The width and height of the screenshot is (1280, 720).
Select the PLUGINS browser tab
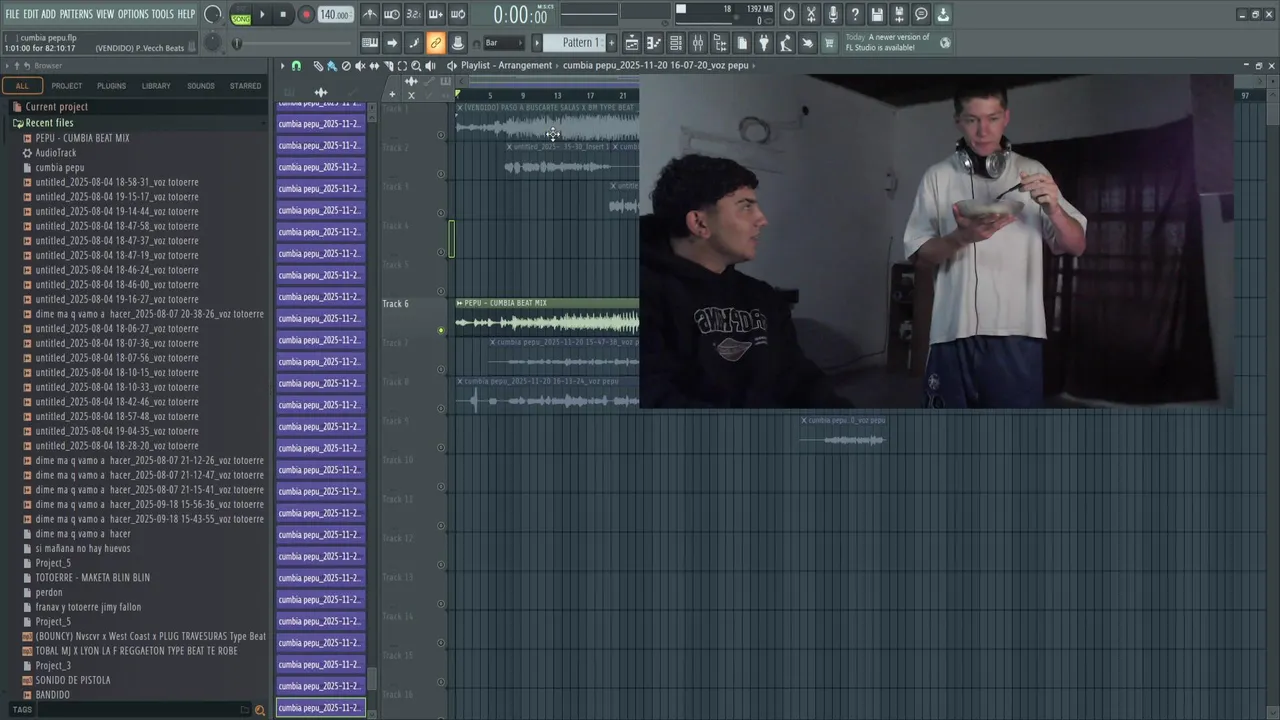pos(111,86)
